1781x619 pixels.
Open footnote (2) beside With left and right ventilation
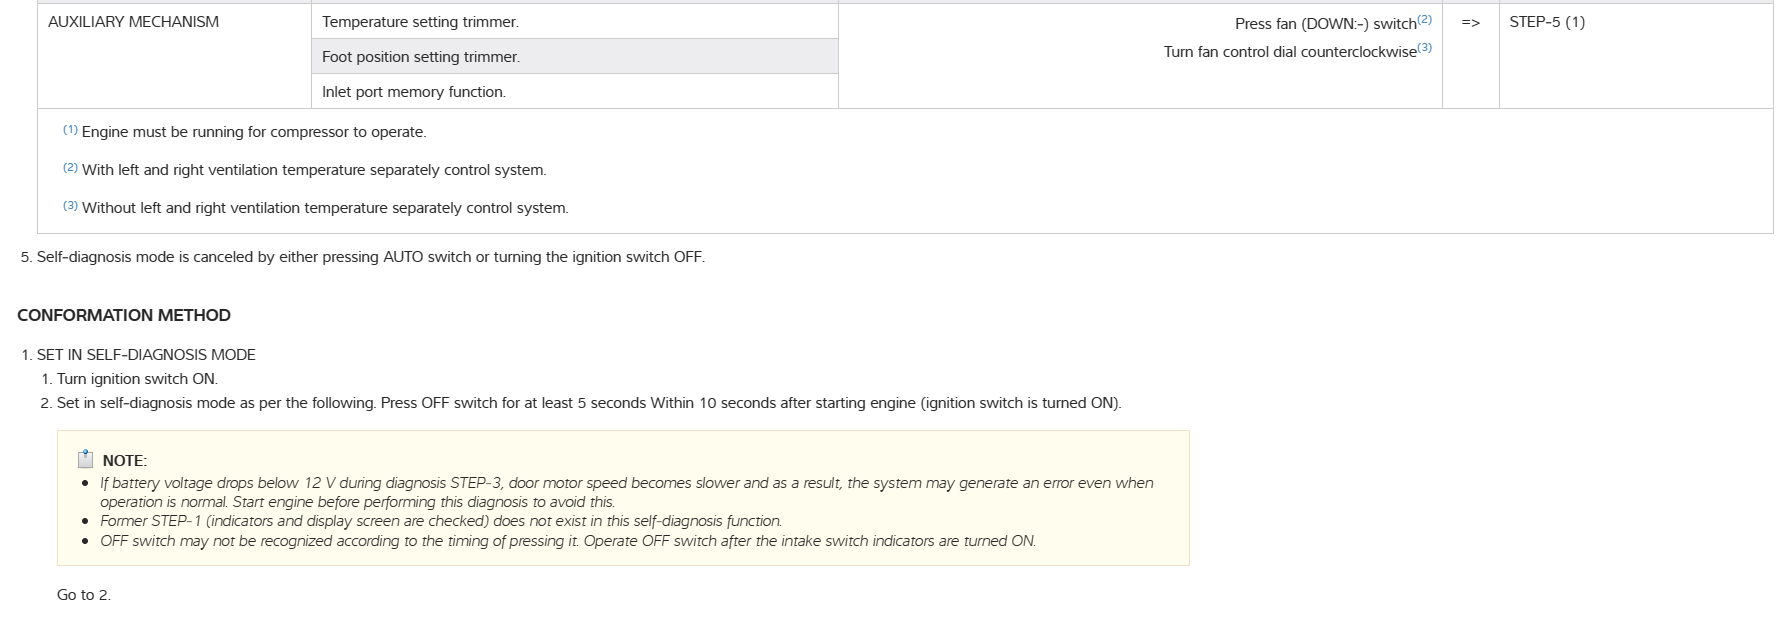coord(70,168)
